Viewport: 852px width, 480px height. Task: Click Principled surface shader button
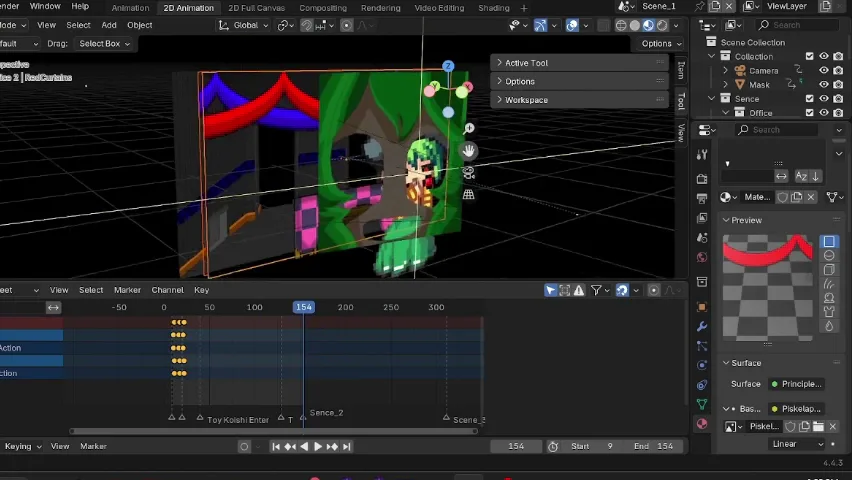(797, 384)
